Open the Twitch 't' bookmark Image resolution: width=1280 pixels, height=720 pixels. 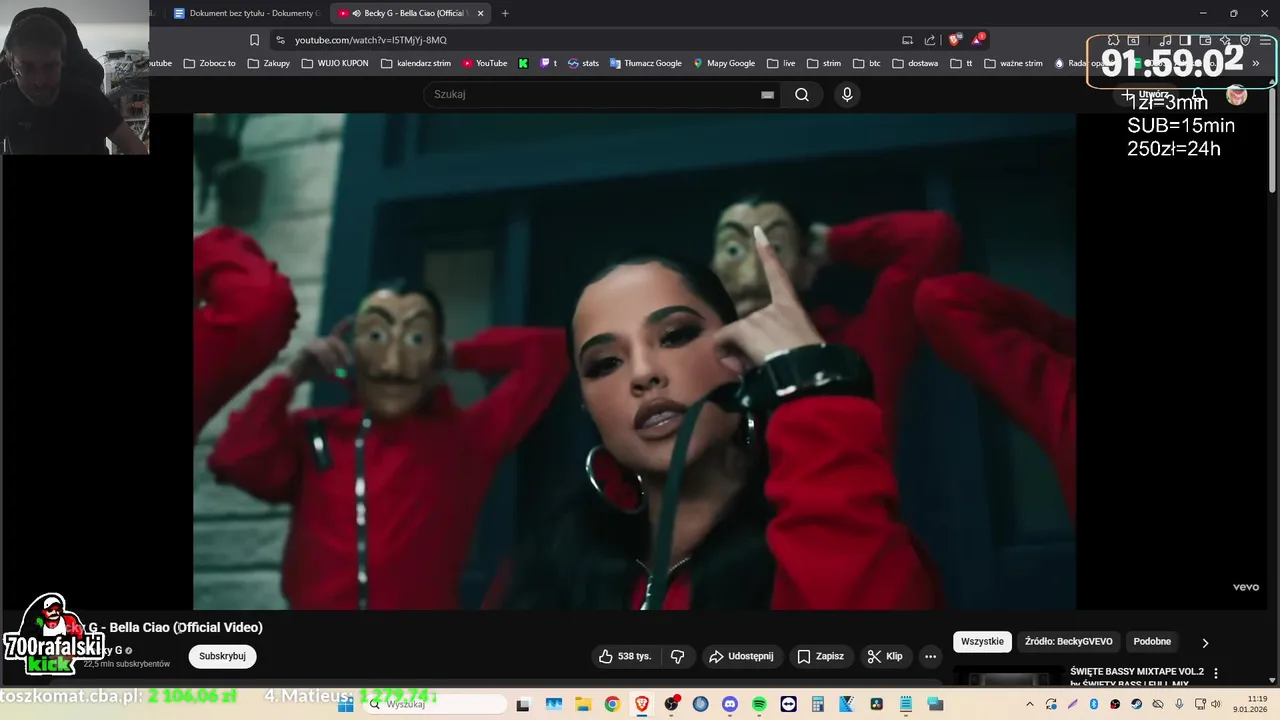click(549, 63)
